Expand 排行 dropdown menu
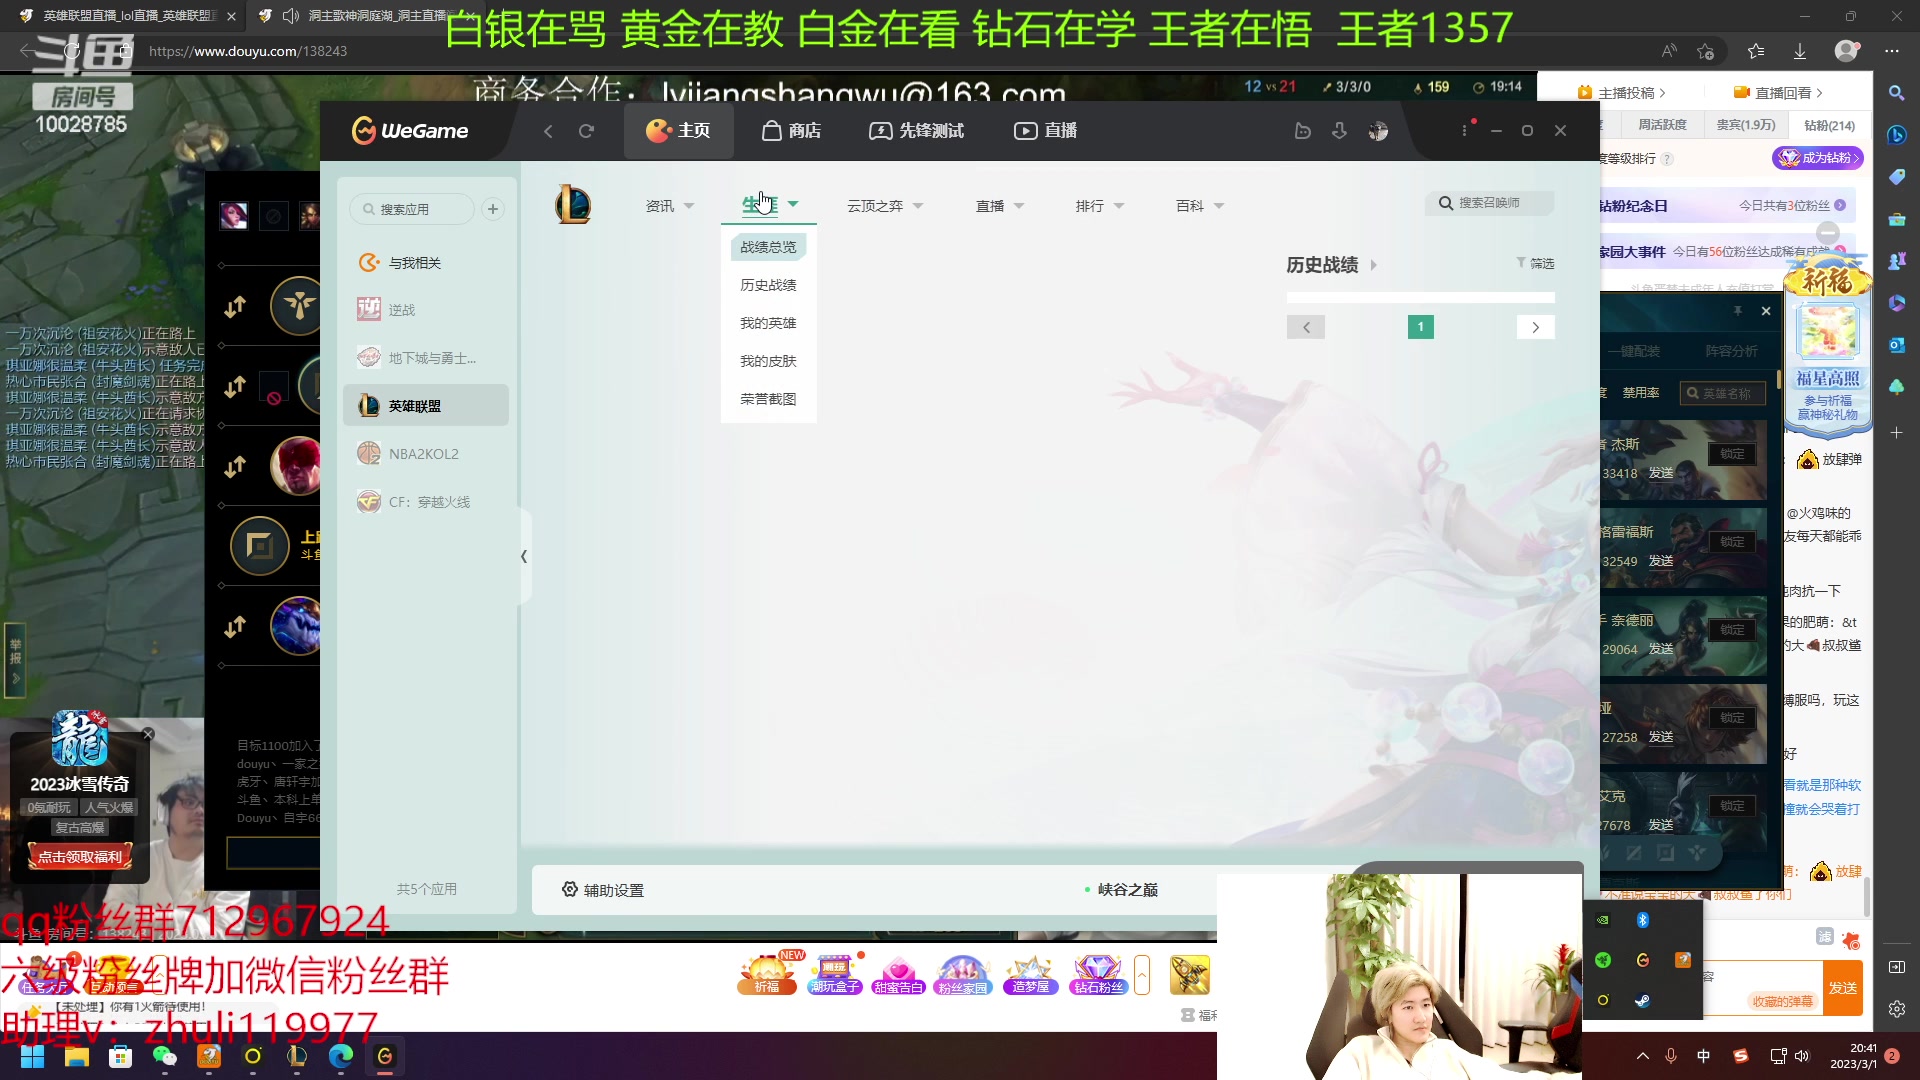The image size is (1920, 1080). (1100, 206)
